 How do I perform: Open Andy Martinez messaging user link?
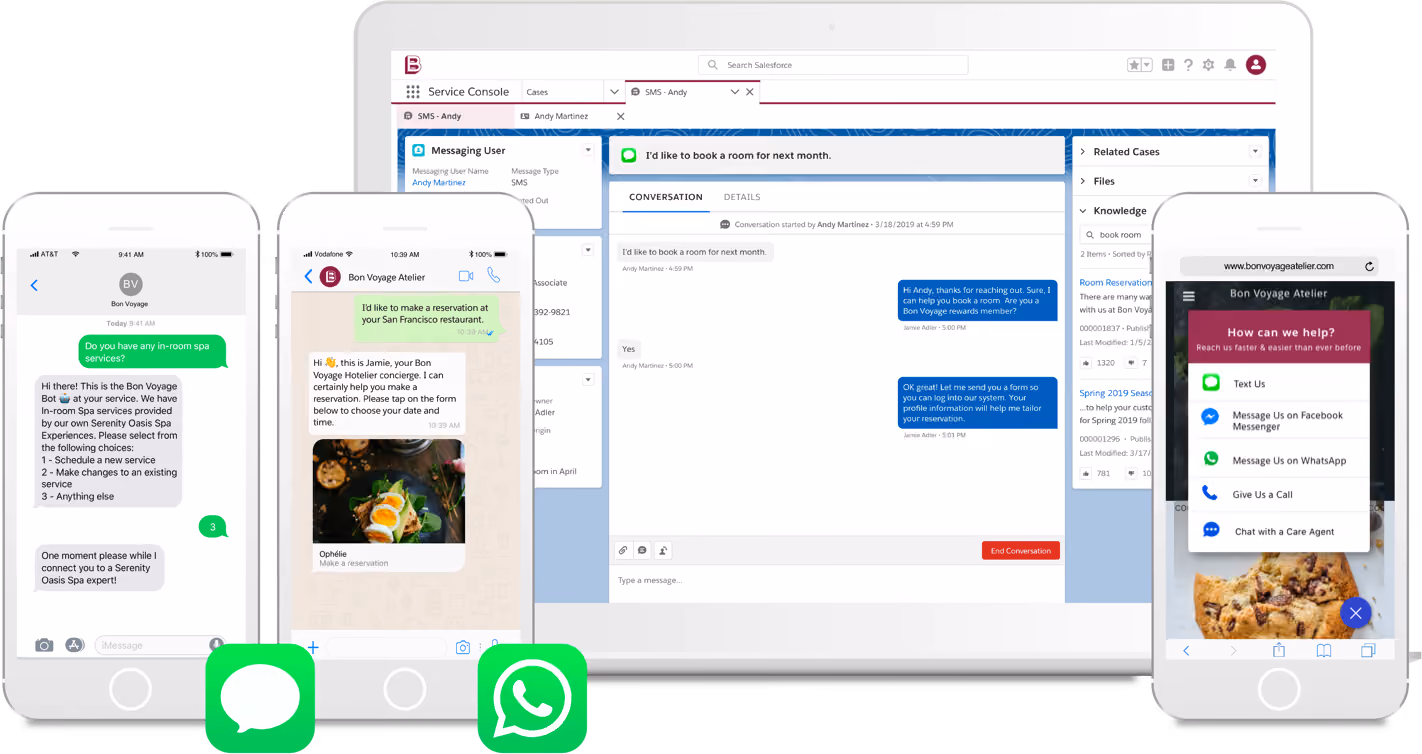click(439, 183)
